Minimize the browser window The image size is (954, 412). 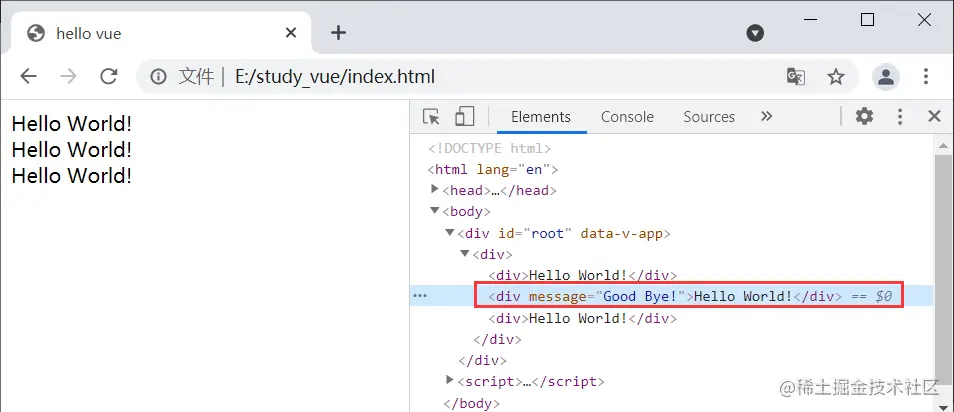(x=810, y=19)
